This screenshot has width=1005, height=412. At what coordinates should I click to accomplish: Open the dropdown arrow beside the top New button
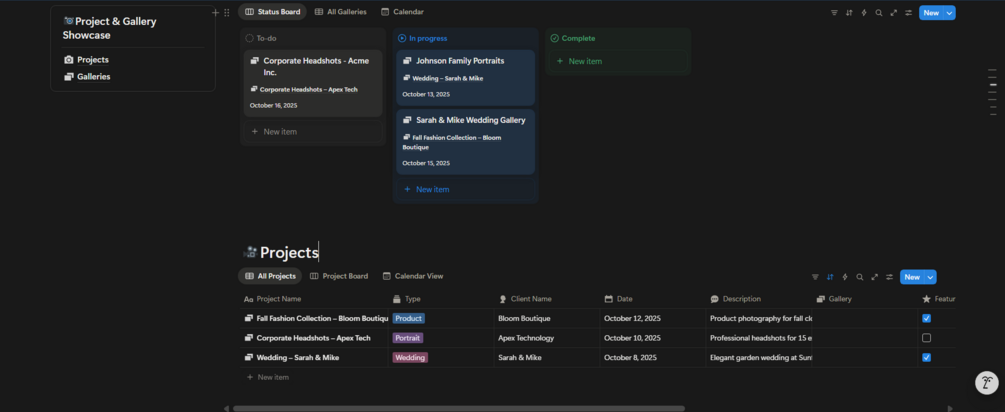(950, 13)
